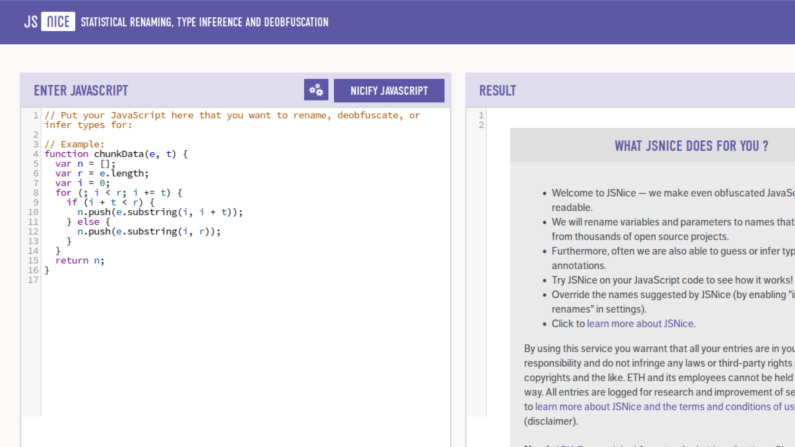Click the 'return n;' code line

coord(80,260)
